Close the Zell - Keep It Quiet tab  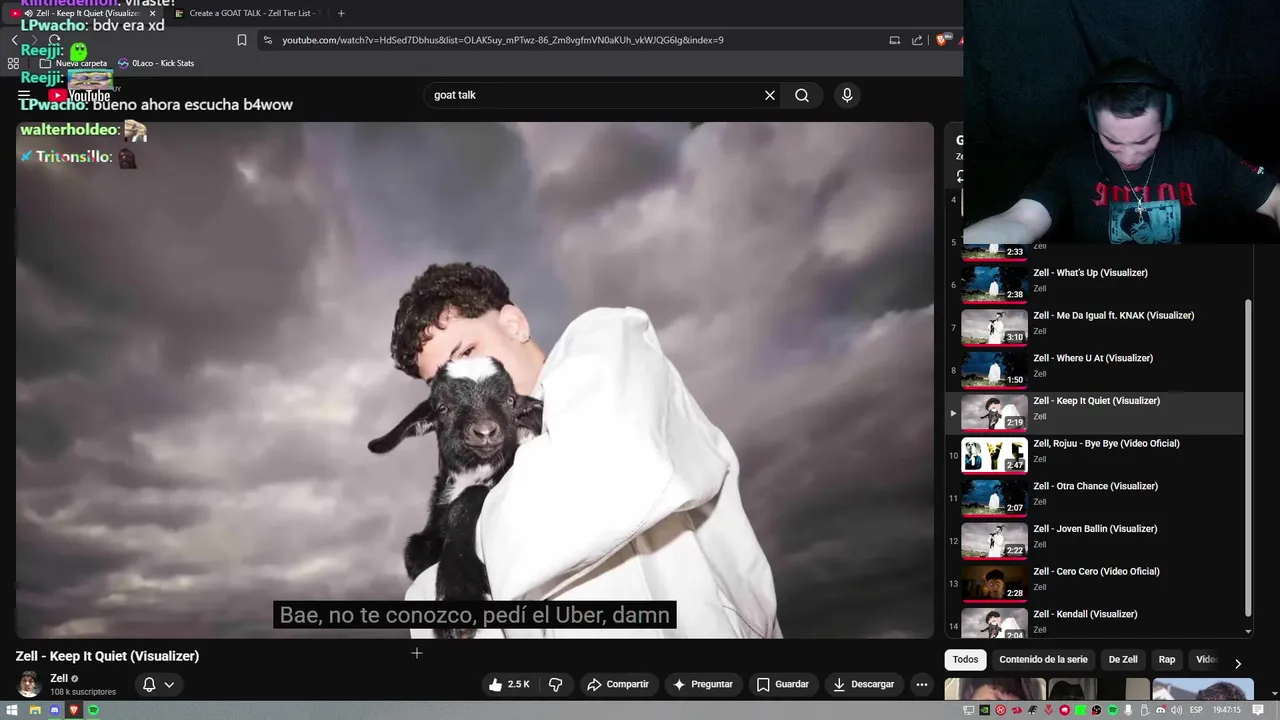pos(152,13)
